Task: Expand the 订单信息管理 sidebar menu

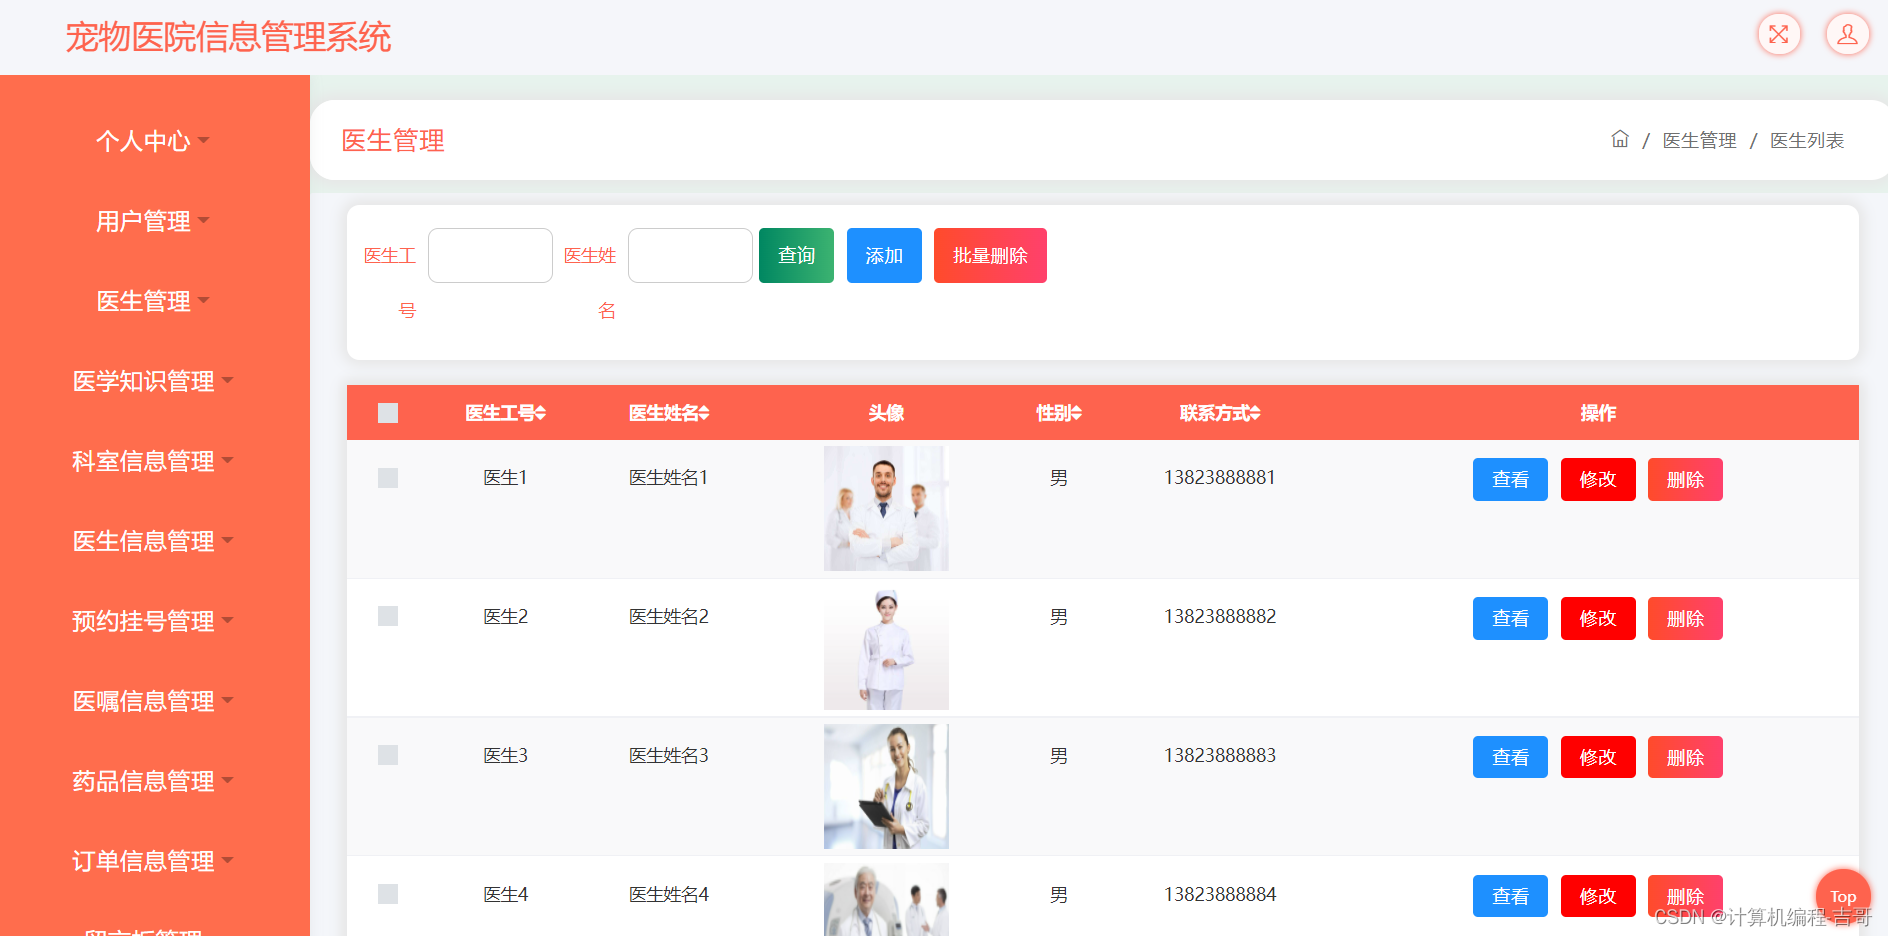Action: click(153, 861)
